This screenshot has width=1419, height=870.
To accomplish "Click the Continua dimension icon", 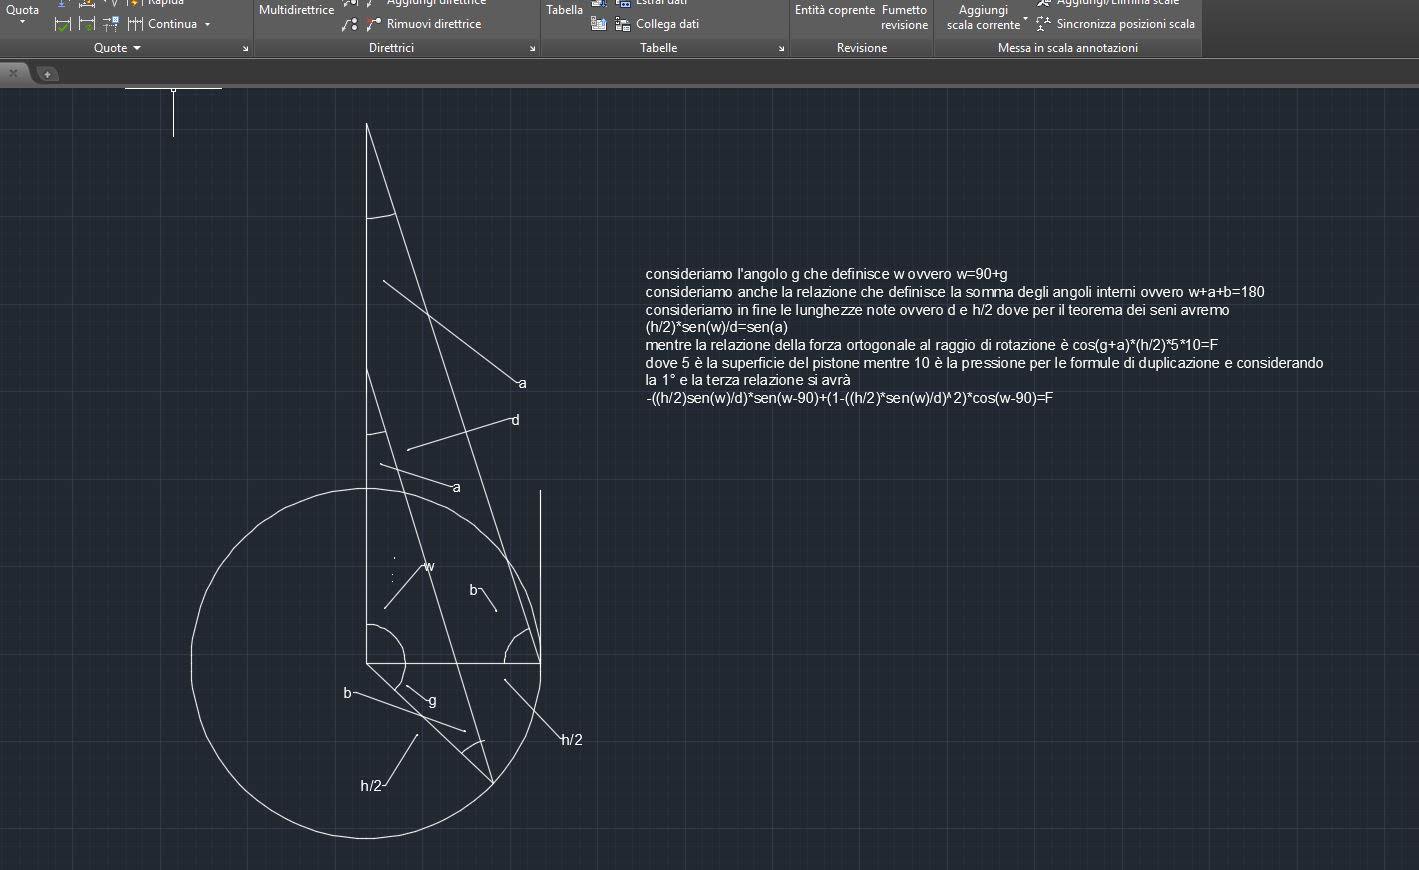I will (136, 24).
